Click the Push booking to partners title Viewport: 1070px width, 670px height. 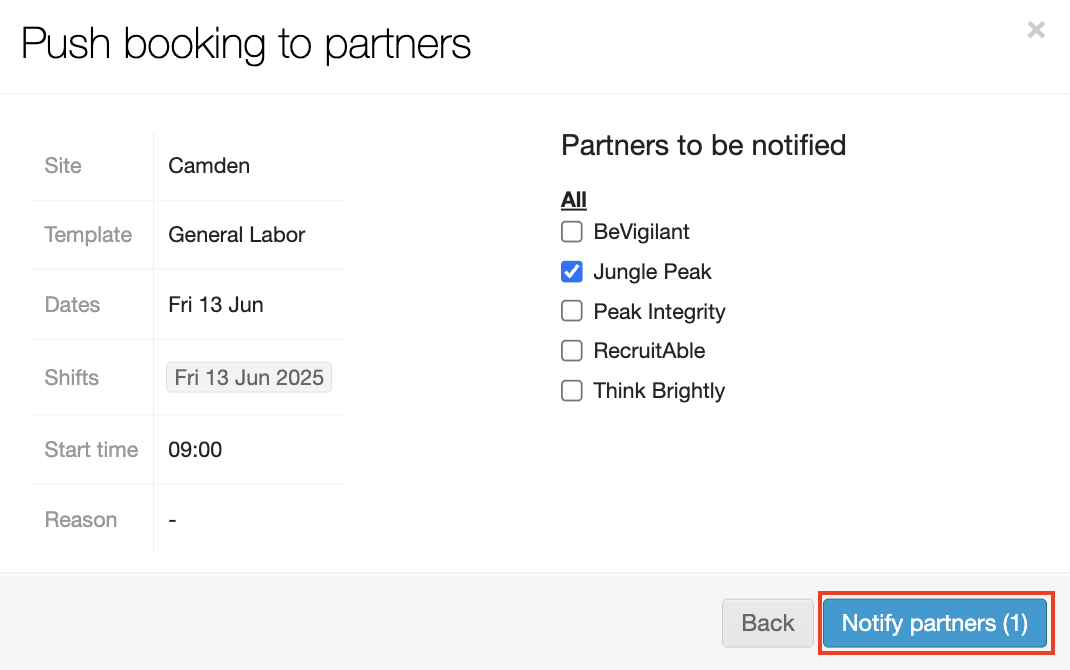(246, 45)
